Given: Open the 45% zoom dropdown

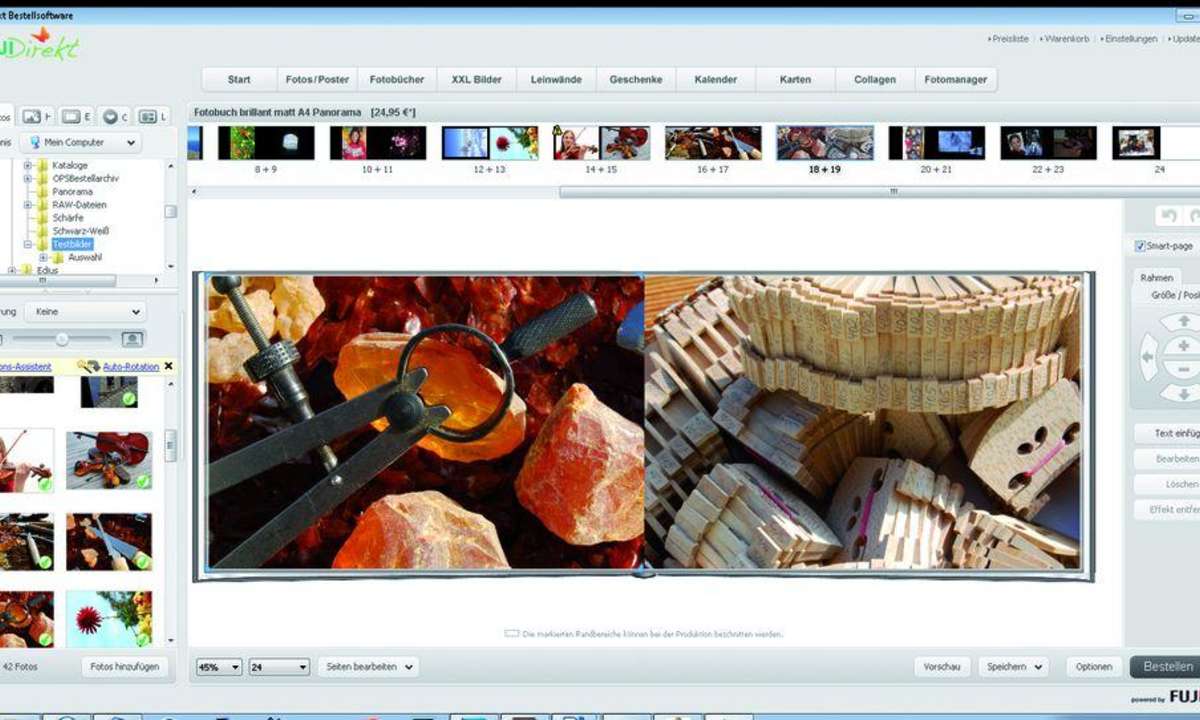Looking at the screenshot, I should click(219, 667).
